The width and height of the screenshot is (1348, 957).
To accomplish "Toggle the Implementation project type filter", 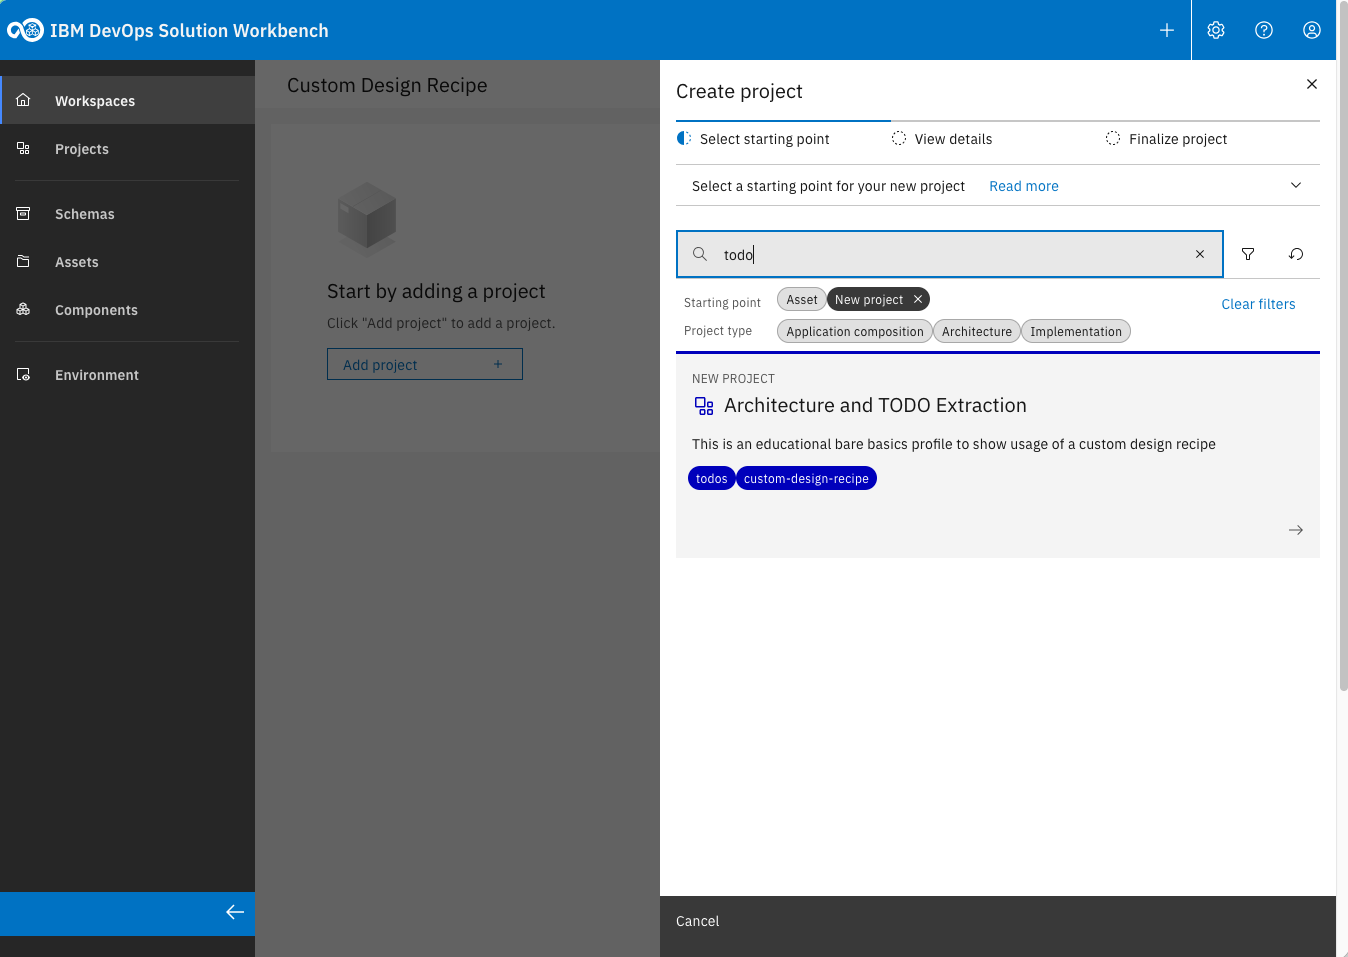I will (x=1076, y=331).
